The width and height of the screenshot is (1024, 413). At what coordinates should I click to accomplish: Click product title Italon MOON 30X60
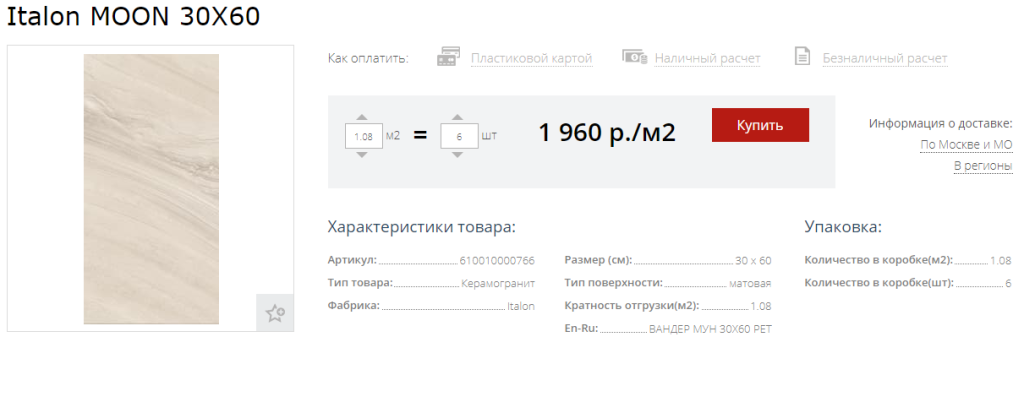(133, 18)
